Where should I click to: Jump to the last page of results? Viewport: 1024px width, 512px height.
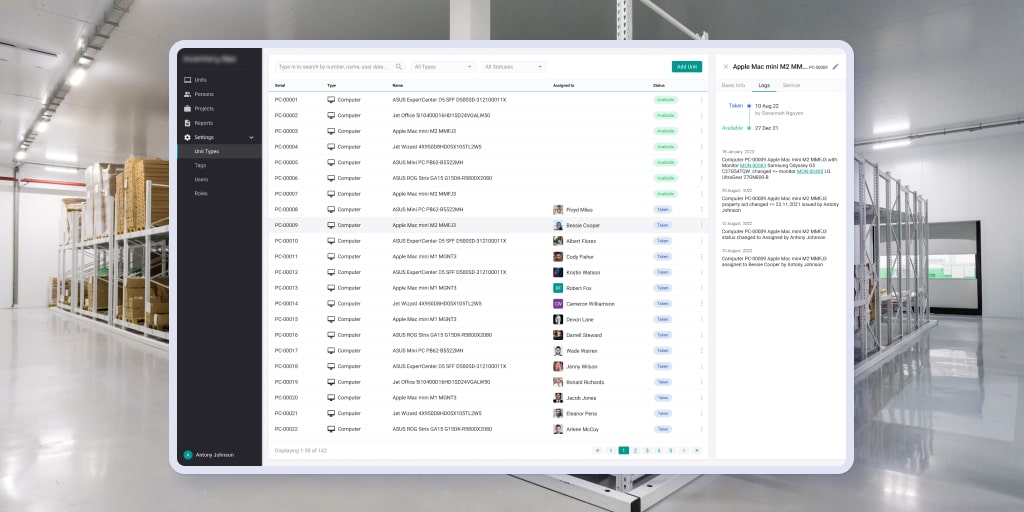coord(697,451)
